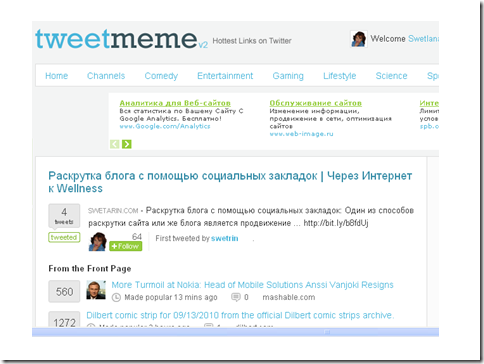This screenshot has height=364, width=484.
Task: Click the ad carousel next arrow
Action: [x=127, y=144]
